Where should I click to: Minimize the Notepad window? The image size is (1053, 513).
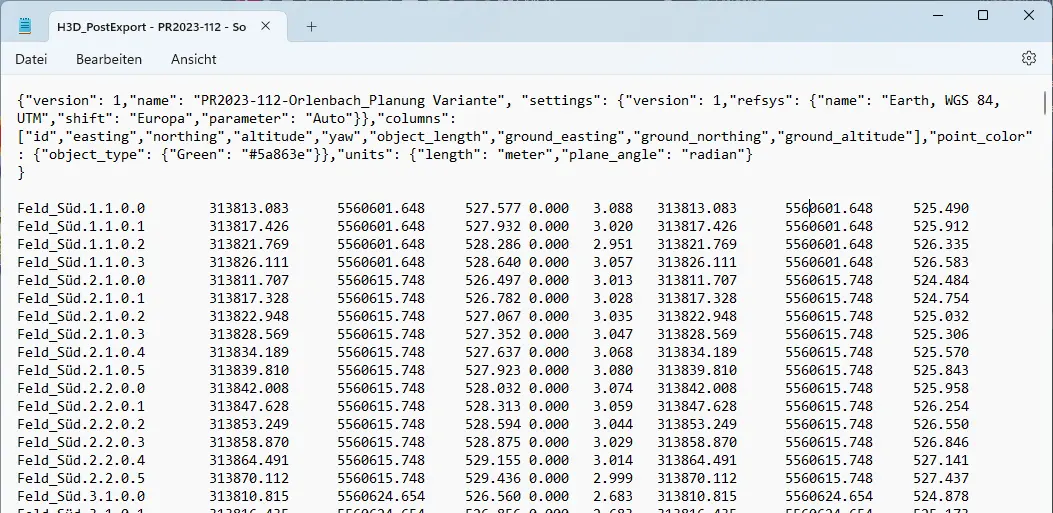[937, 15]
